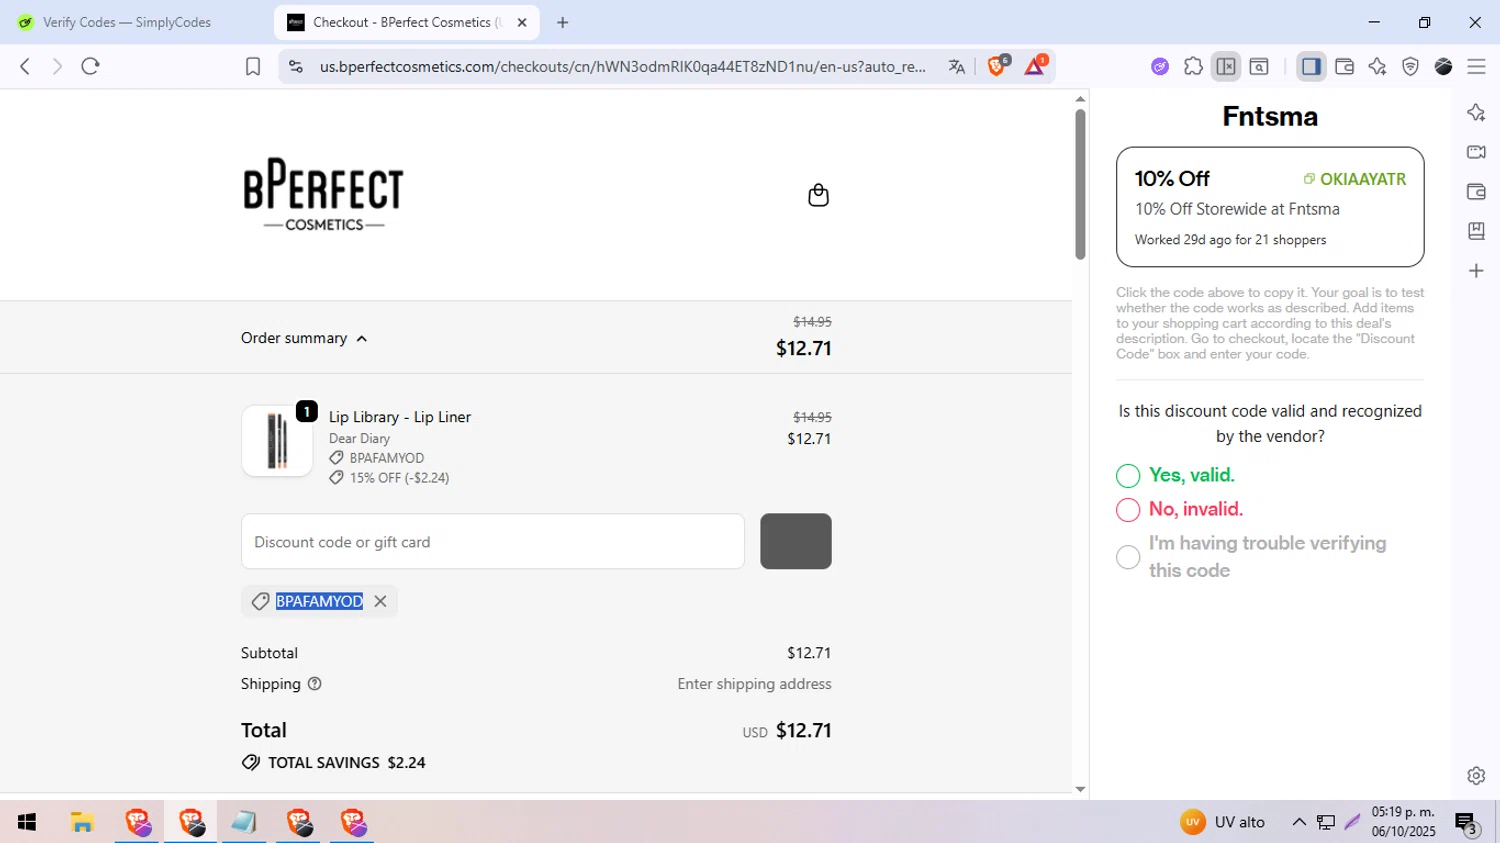Click the 10% Off deal card
Screen dimensions: 1500x843
pos(1270,207)
